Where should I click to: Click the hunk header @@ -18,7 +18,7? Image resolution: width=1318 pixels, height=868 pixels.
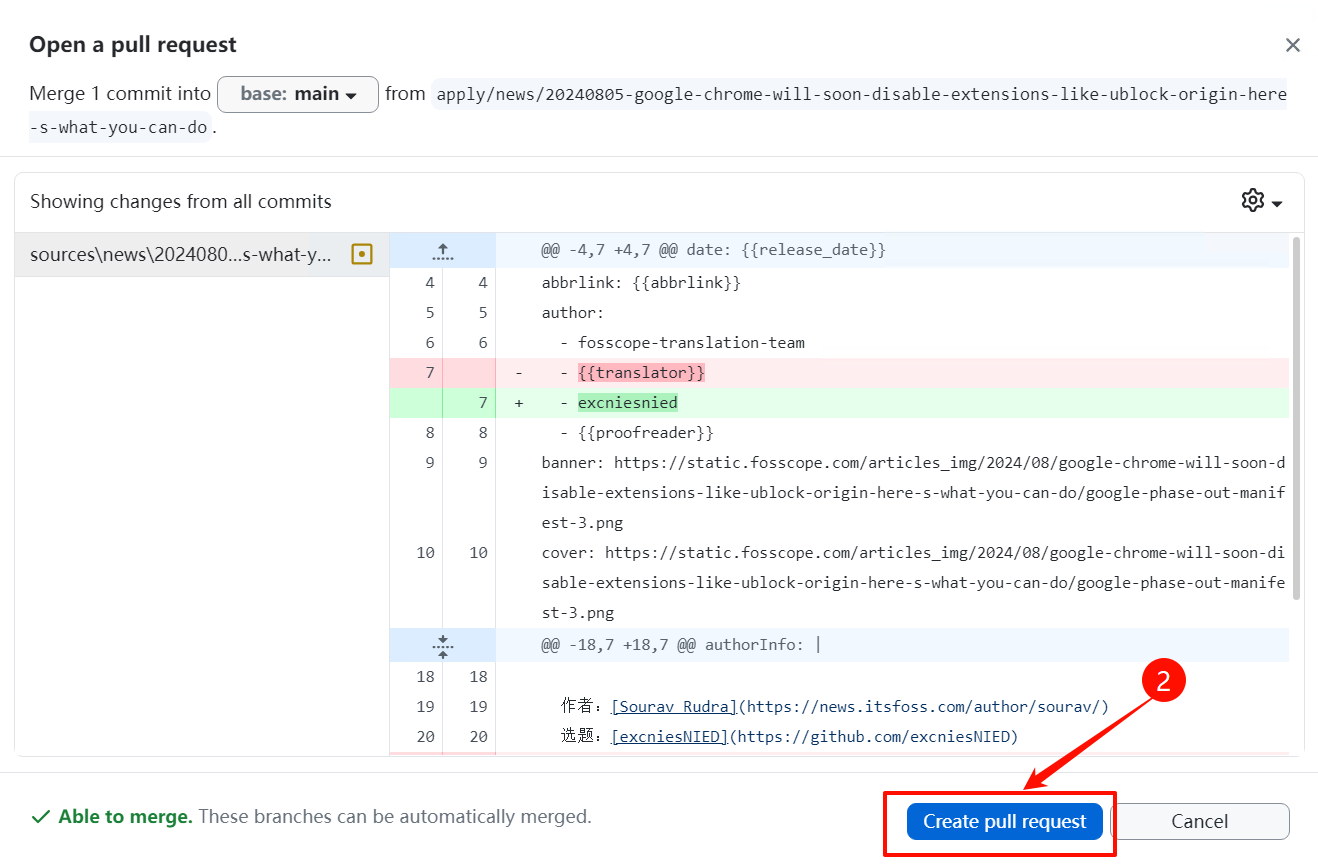click(x=681, y=645)
